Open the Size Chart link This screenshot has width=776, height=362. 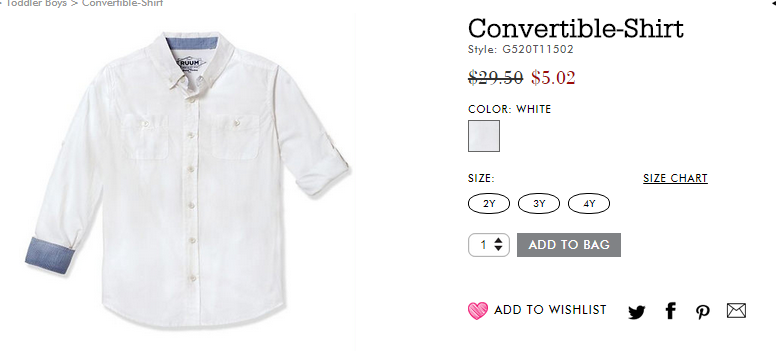click(x=675, y=178)
